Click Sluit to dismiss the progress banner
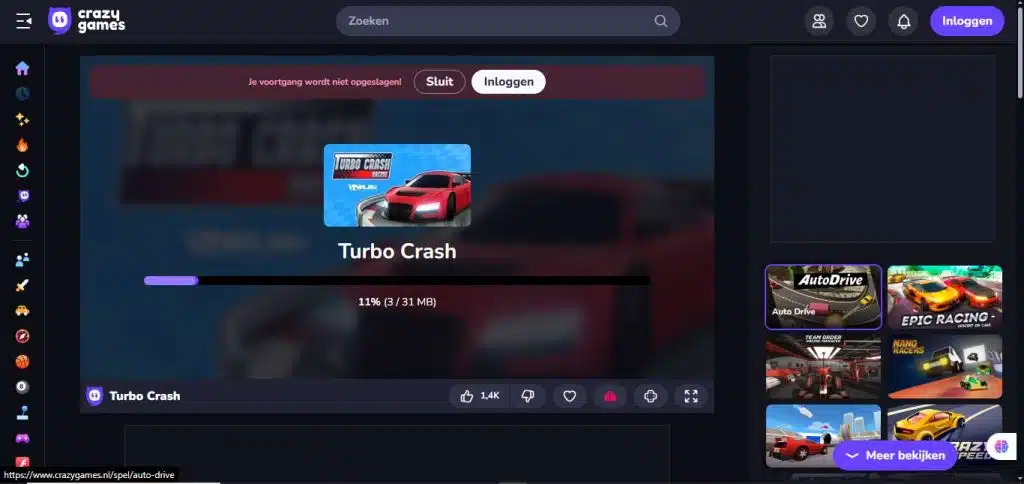 tap(440, 82)
